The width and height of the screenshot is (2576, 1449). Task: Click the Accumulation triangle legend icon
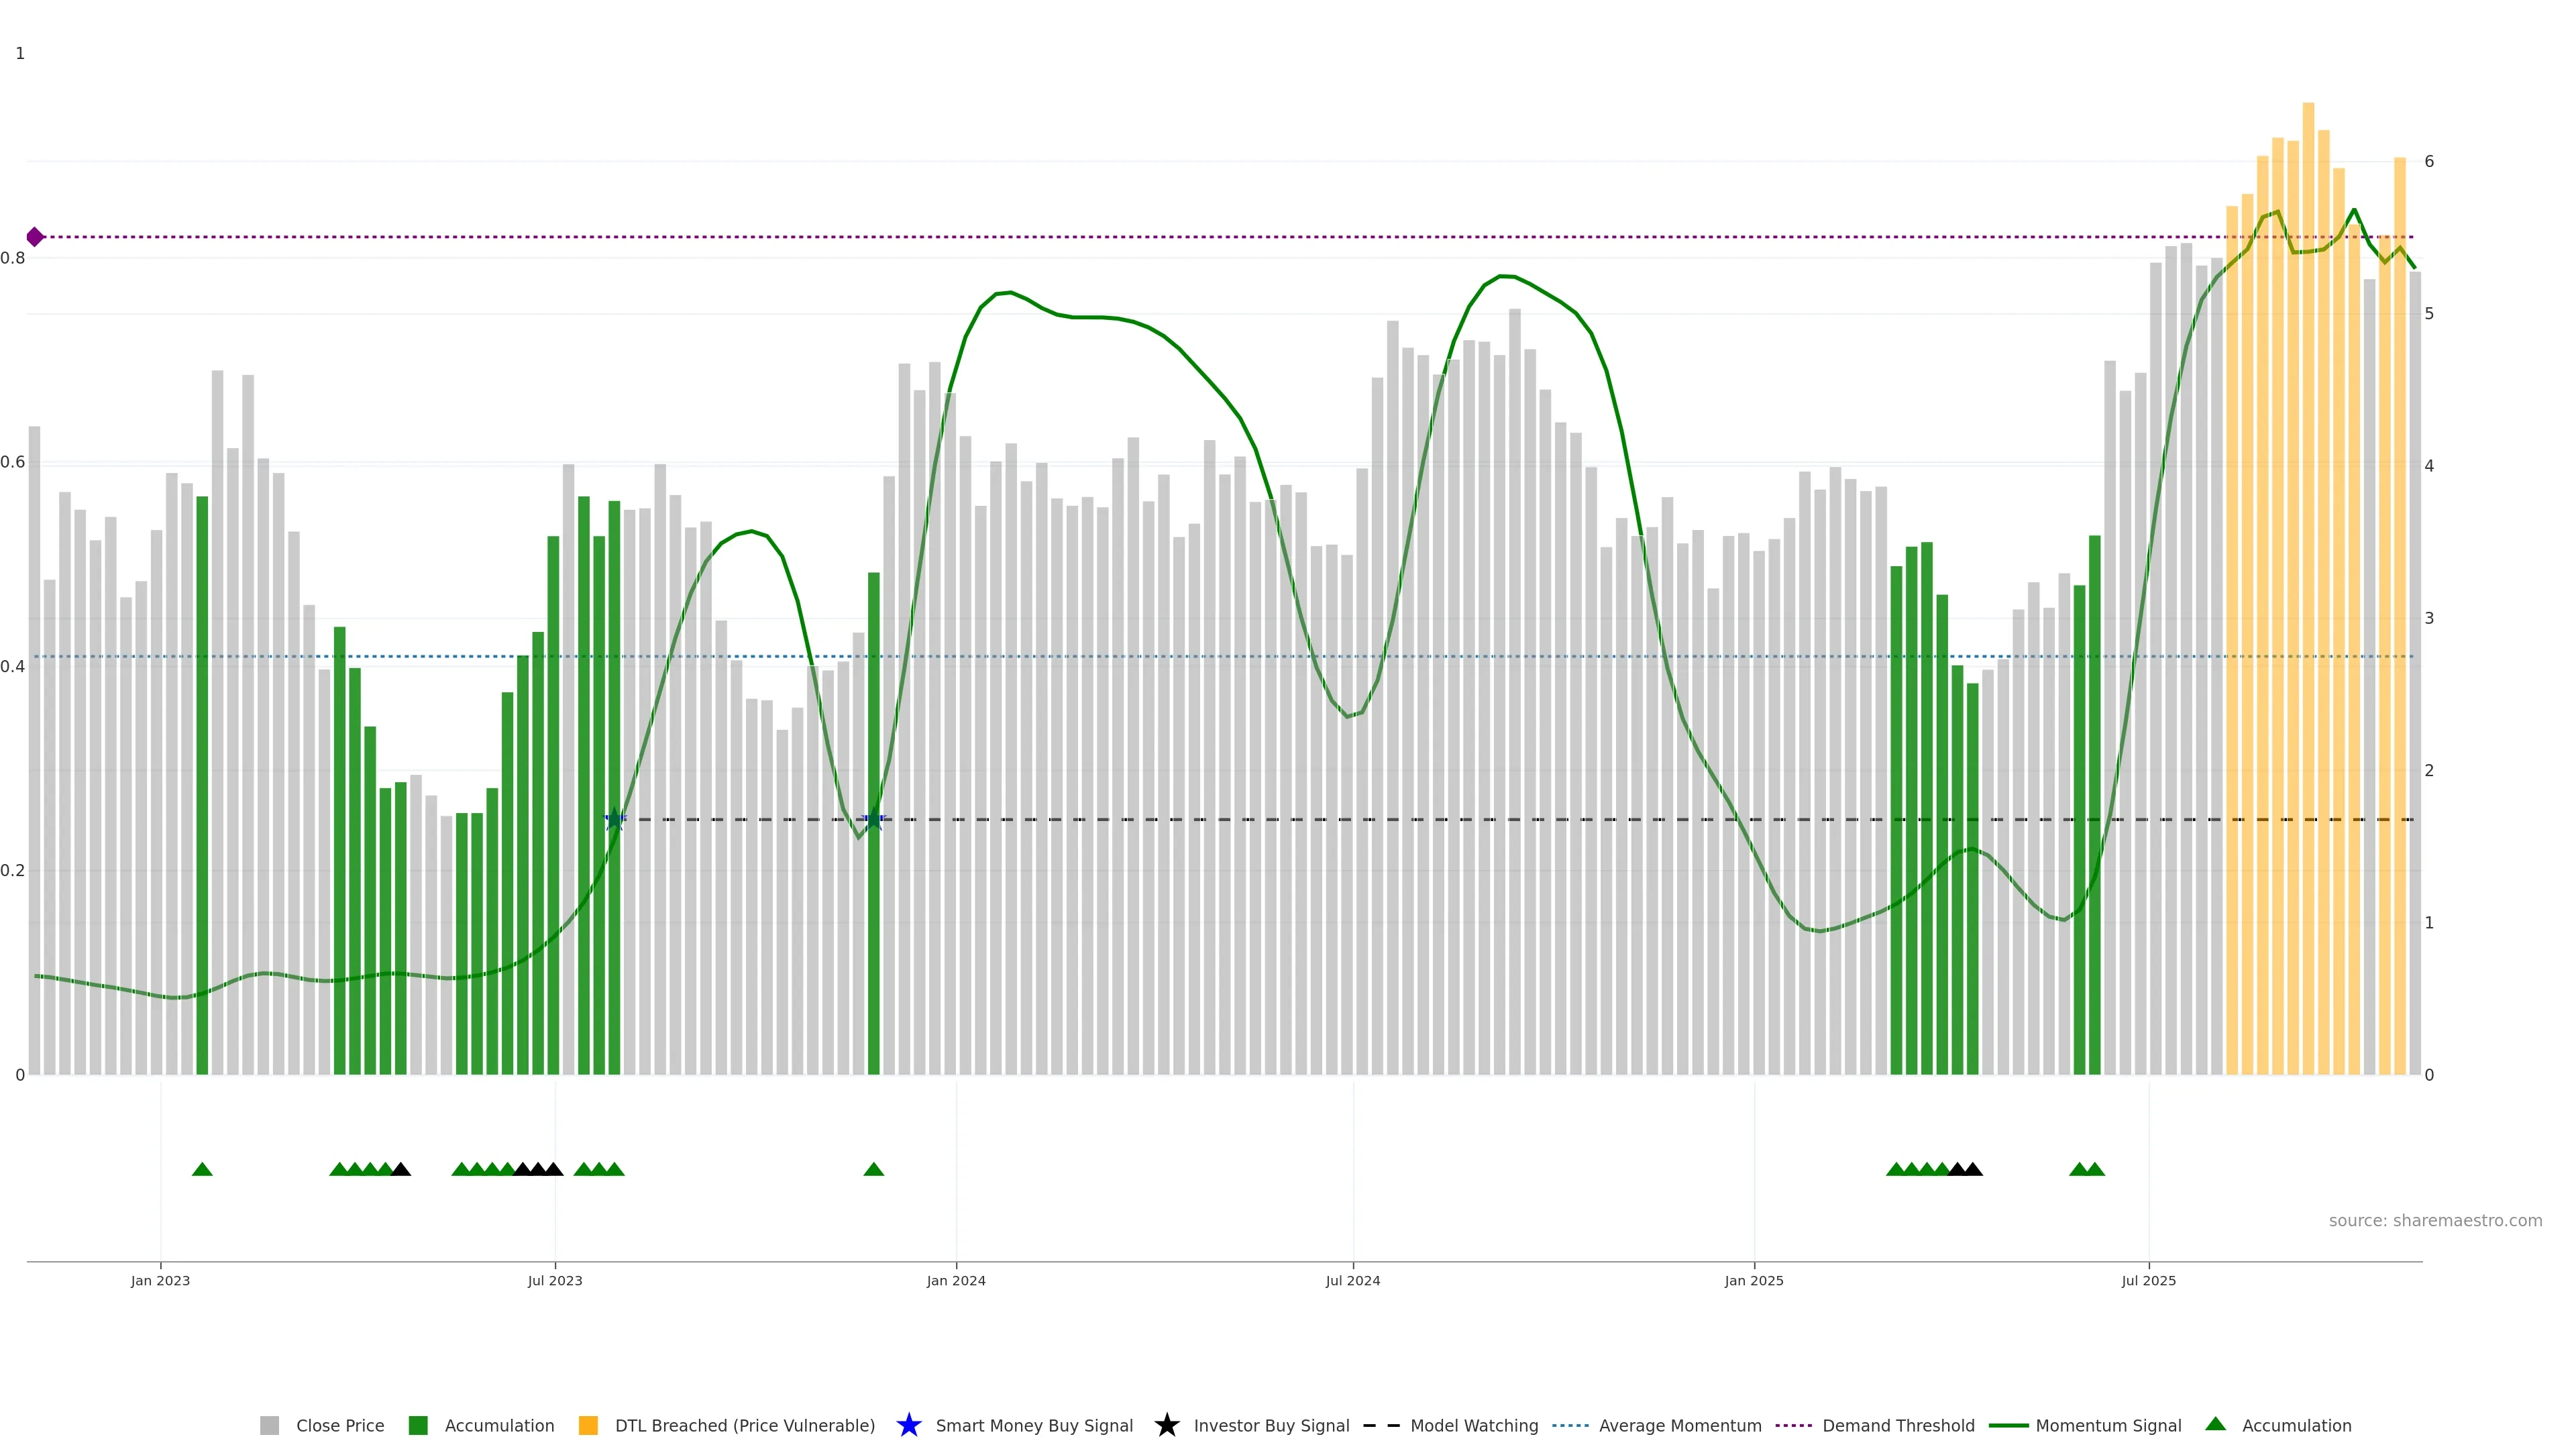coord(2215,1424)
